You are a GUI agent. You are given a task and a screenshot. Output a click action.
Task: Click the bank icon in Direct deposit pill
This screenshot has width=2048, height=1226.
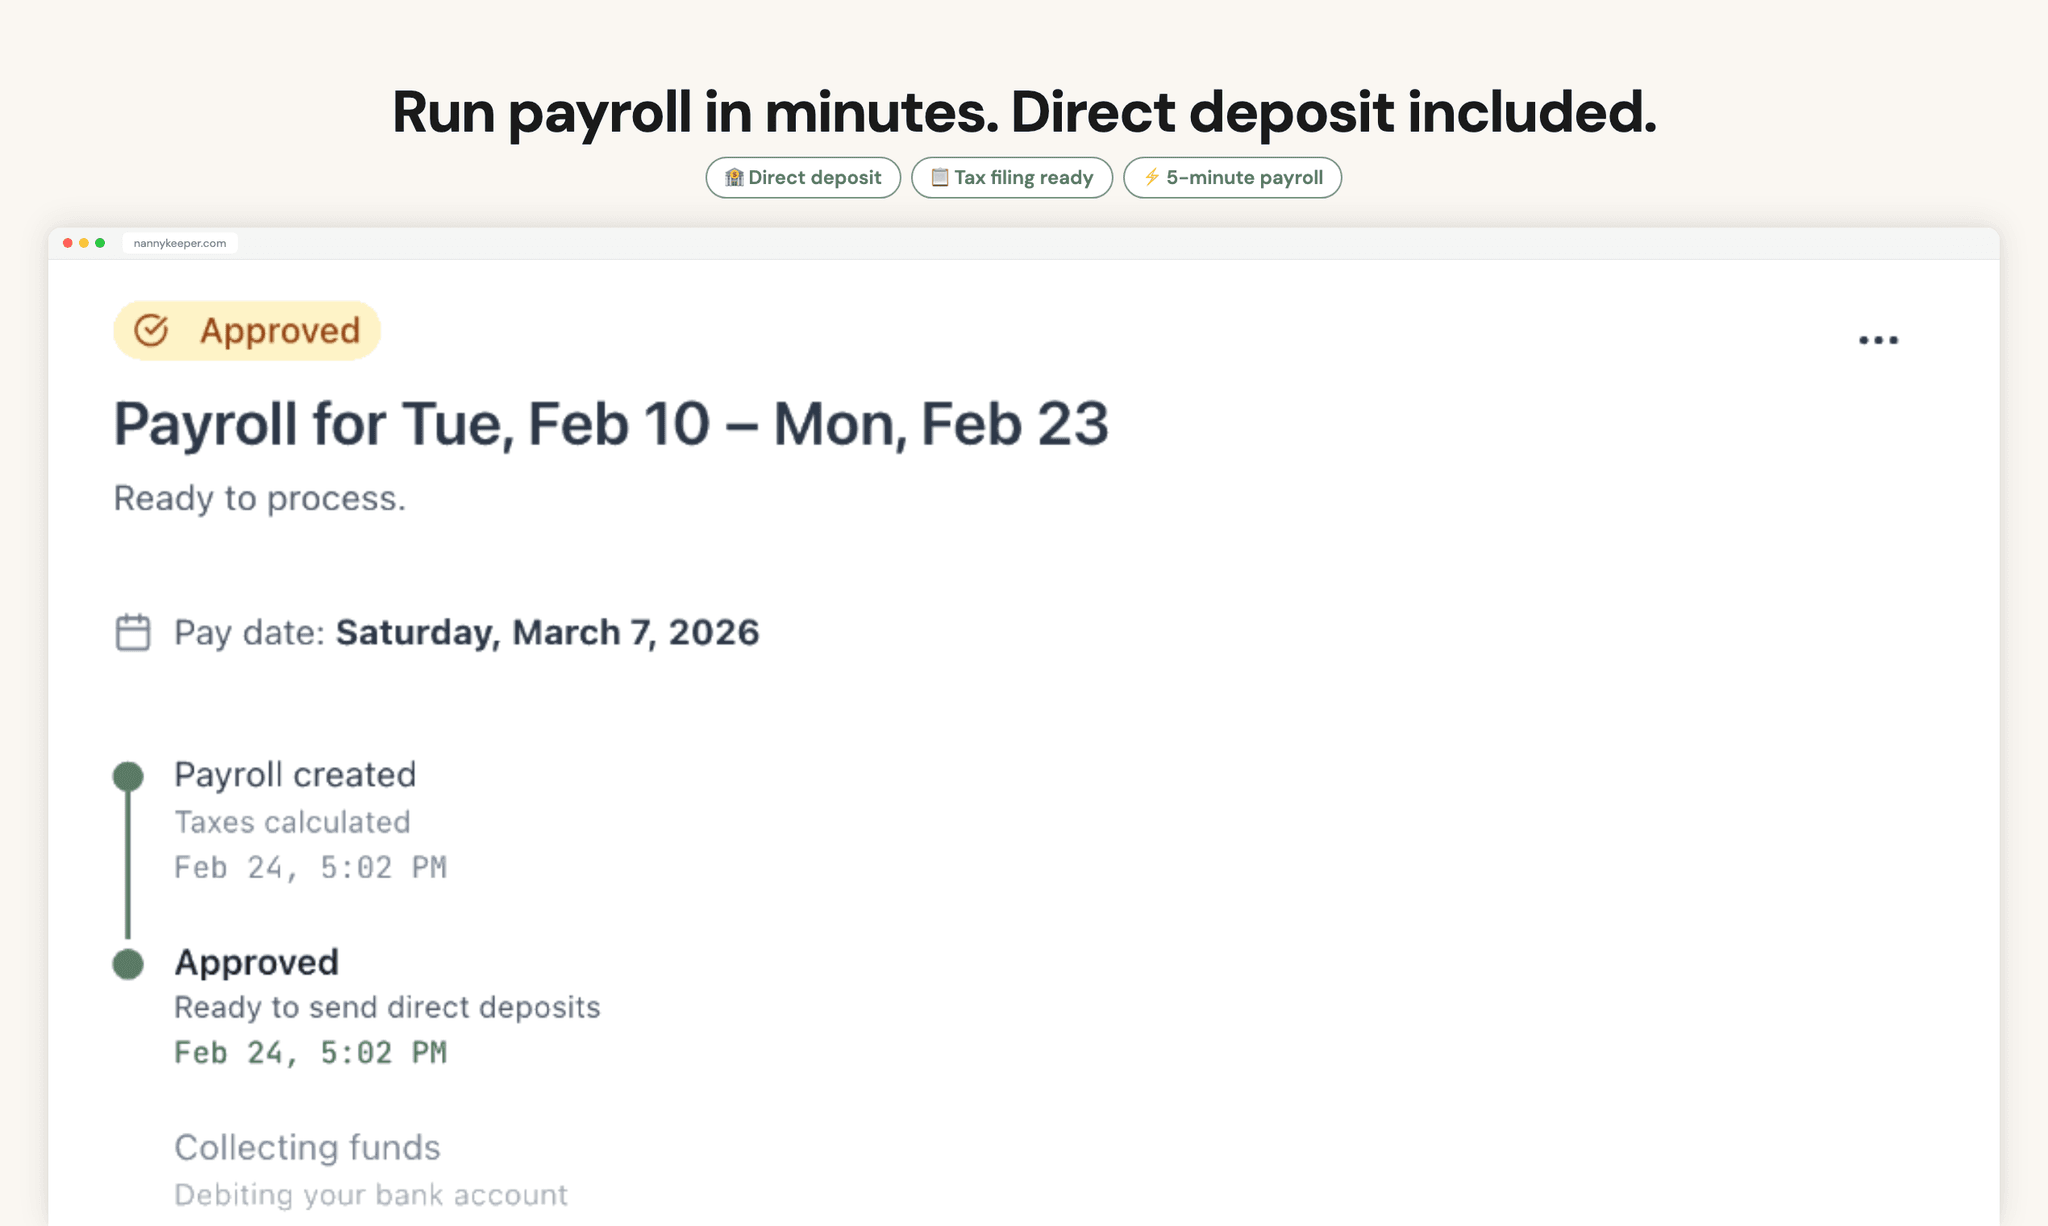point(734,177)
